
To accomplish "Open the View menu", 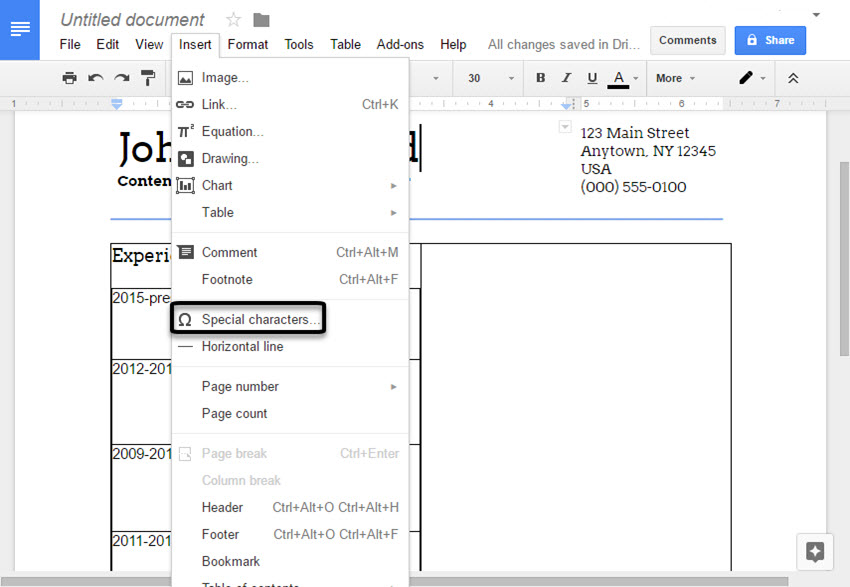I will [149, 44].
